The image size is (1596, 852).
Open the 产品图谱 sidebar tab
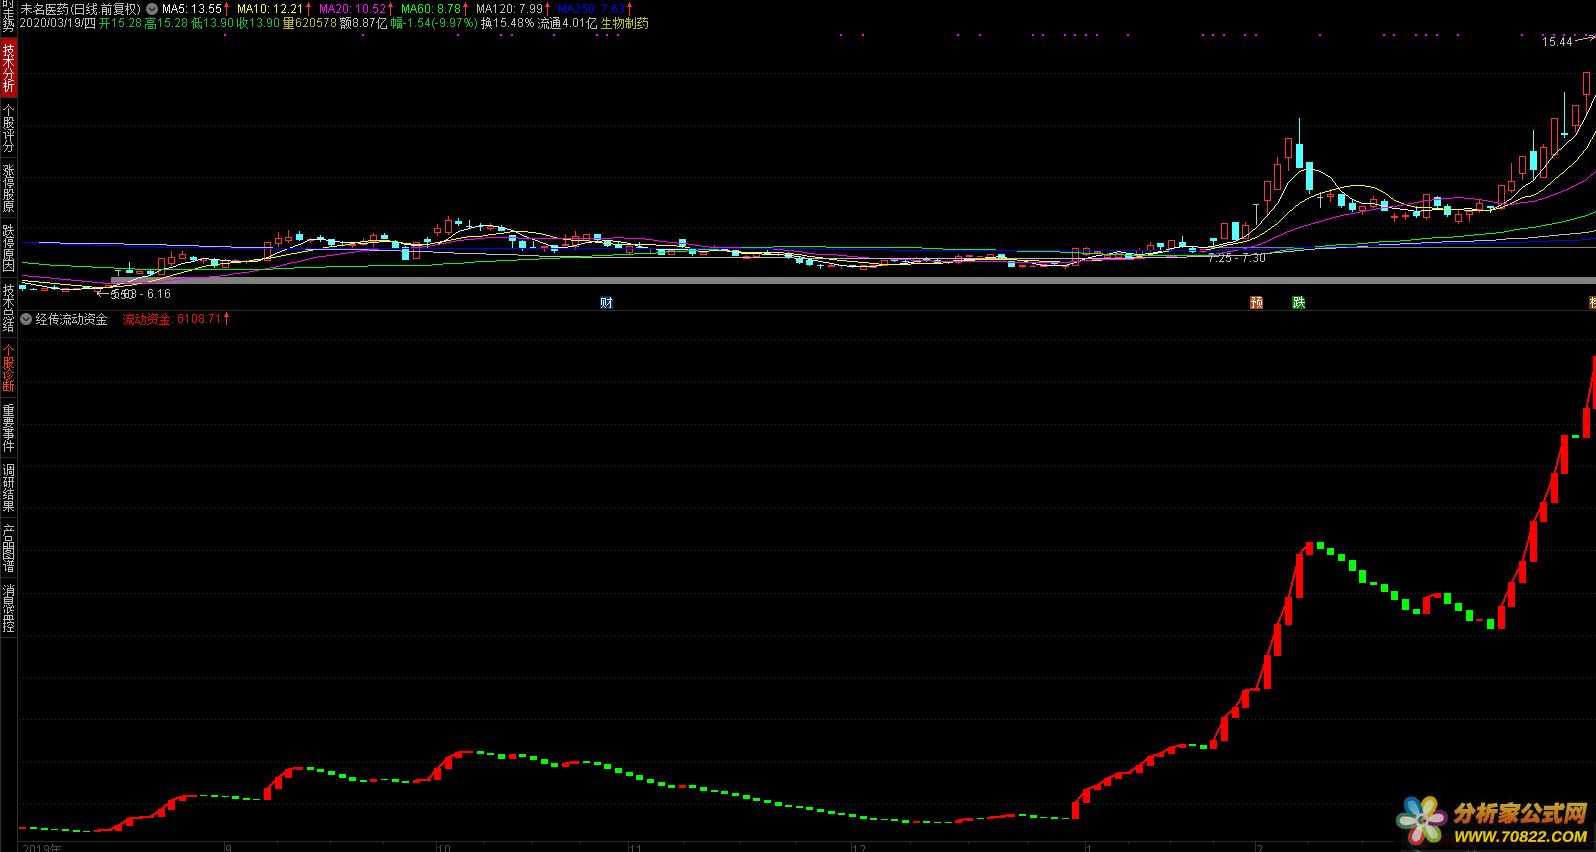8,548
